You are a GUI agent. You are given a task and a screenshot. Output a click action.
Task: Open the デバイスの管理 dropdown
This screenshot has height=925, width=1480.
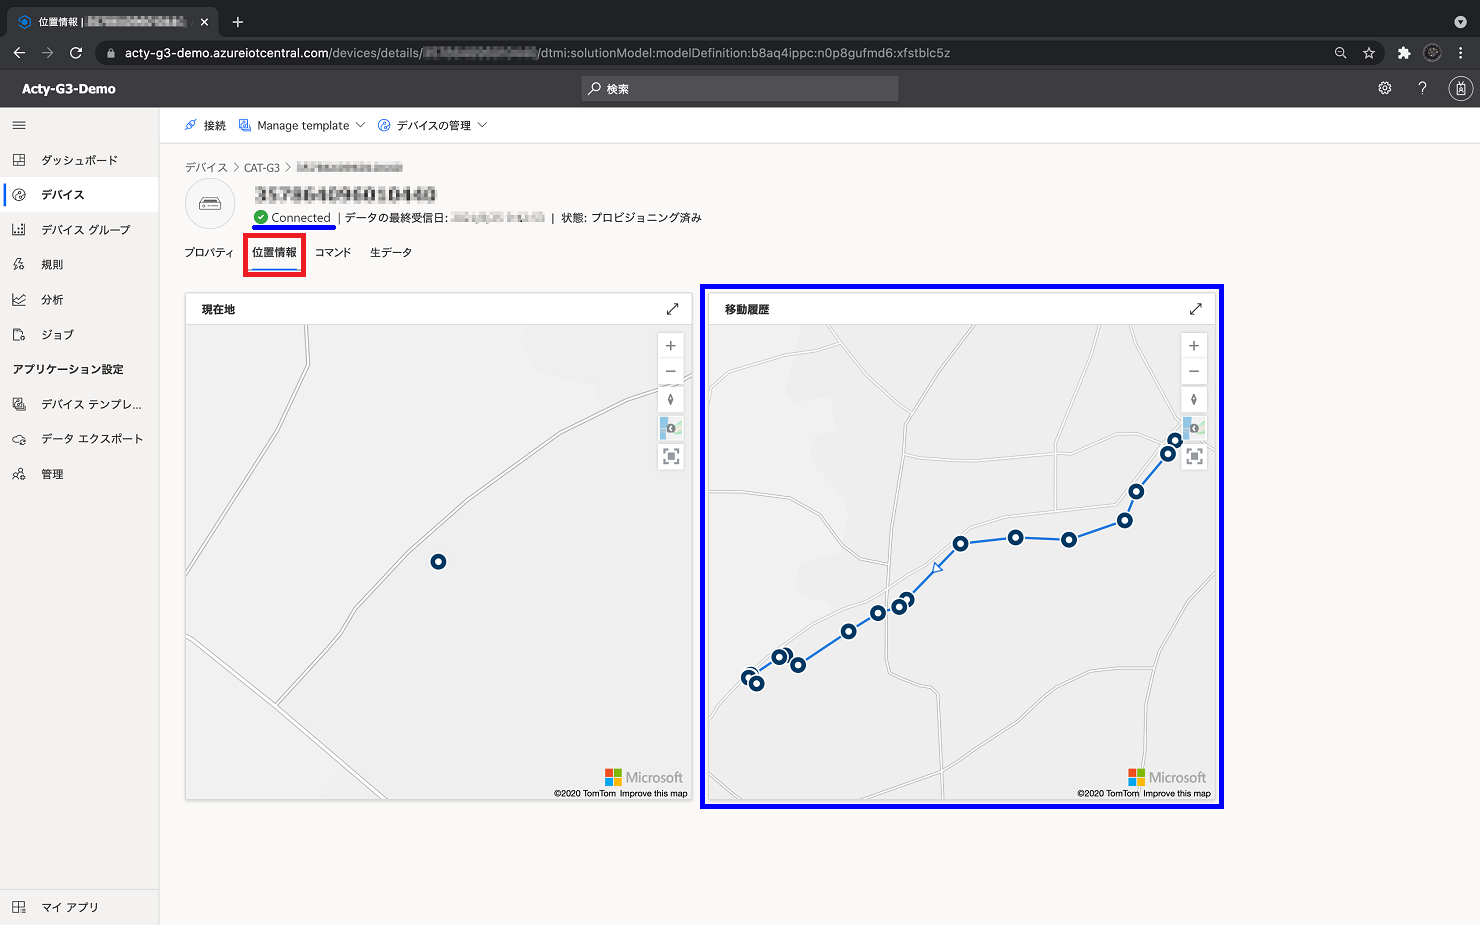coord(432,125)
